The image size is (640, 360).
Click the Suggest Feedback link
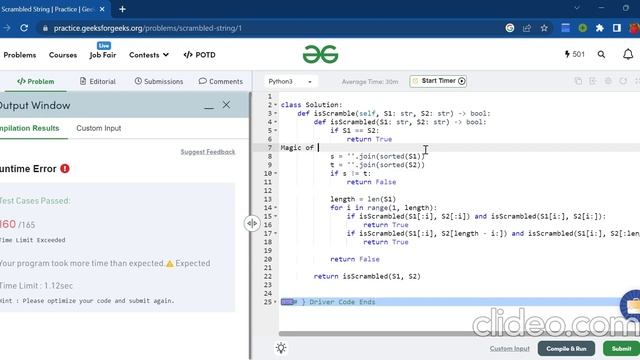tap(208, 152)
